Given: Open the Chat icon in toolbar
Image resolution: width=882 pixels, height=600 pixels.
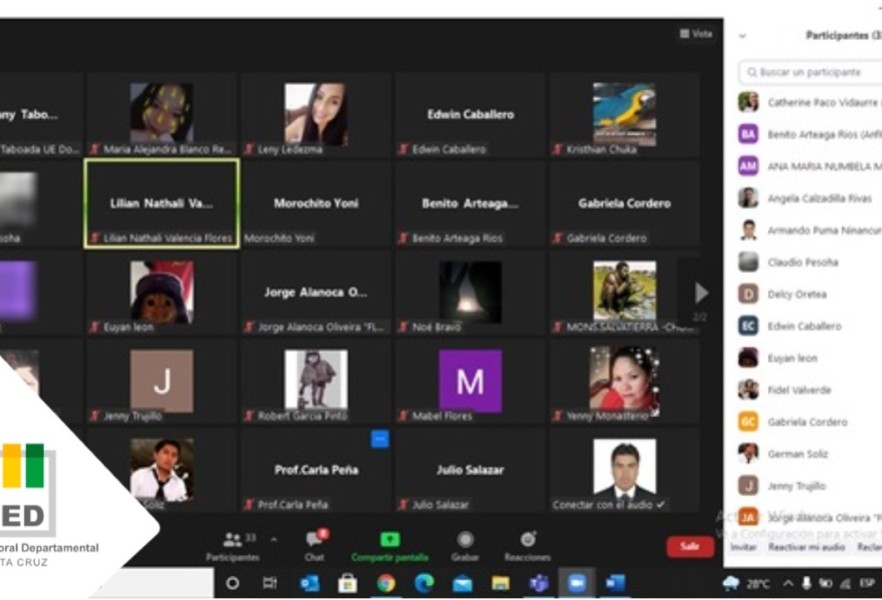Looking at the screenshot, I should tap(315, 540).
